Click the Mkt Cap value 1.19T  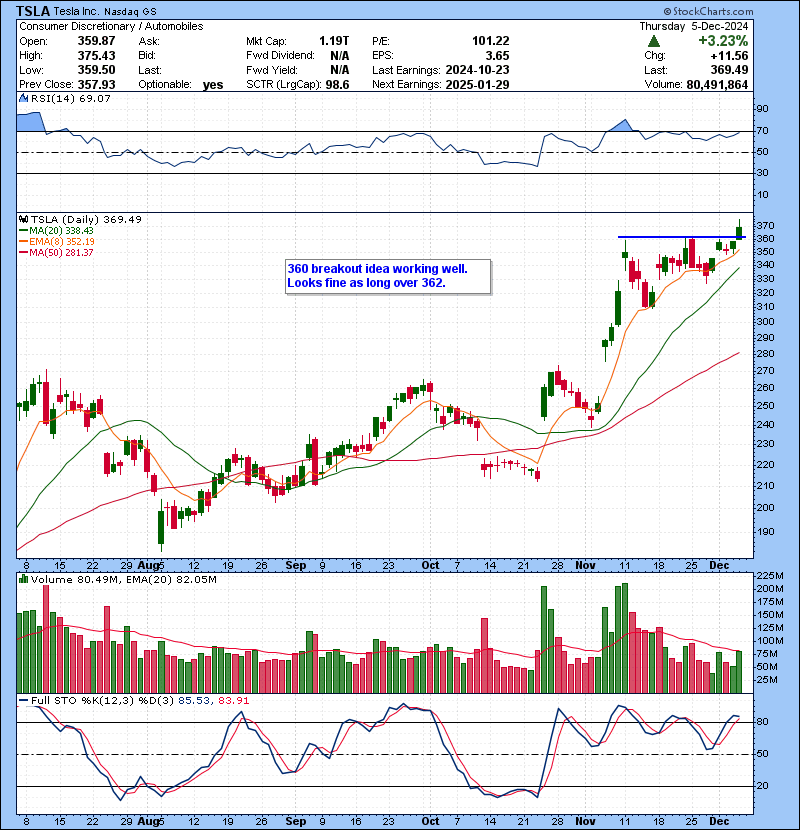pyautogui.click(x=334, y=41)
